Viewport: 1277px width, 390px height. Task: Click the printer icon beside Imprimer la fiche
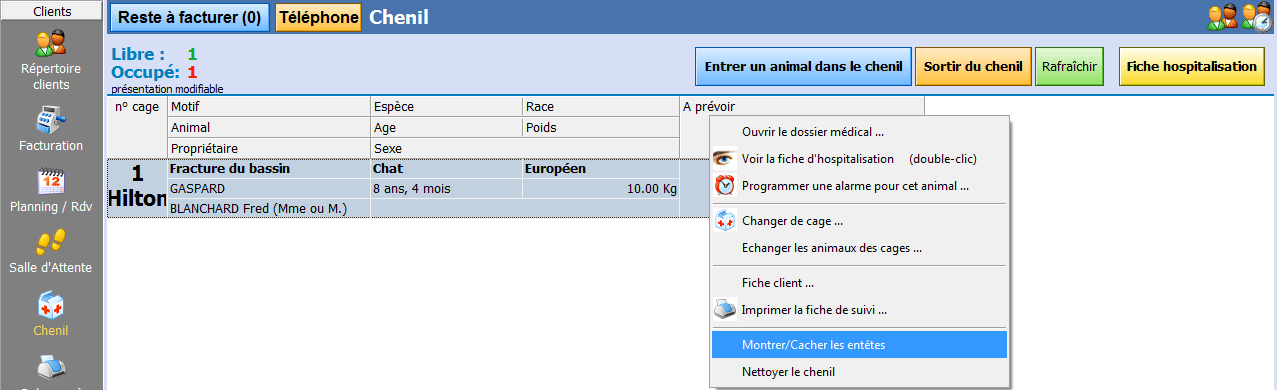click(725, 310)
